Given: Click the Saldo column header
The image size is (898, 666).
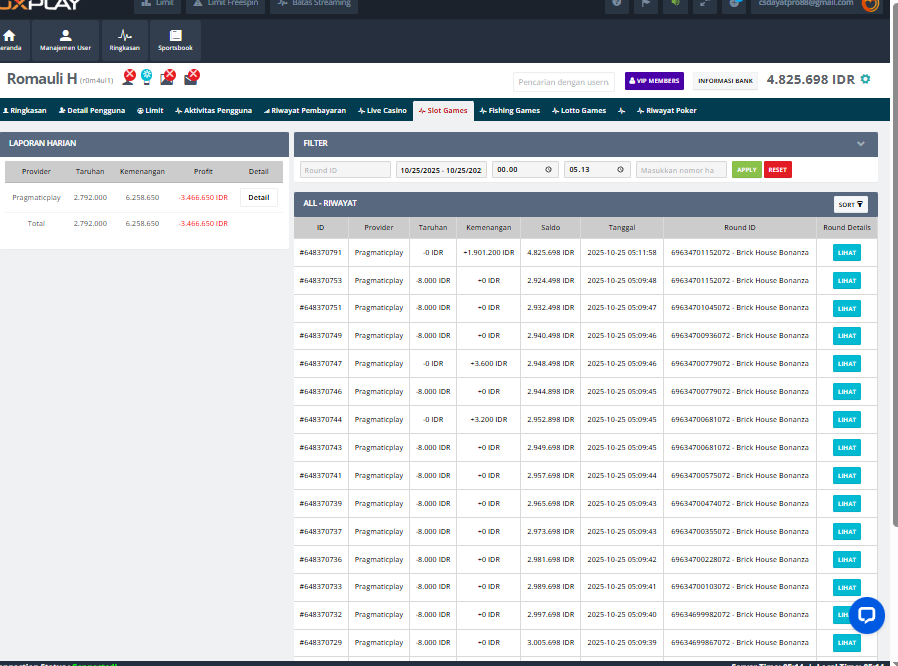Looking at the screenshot, I should [550, 227].
